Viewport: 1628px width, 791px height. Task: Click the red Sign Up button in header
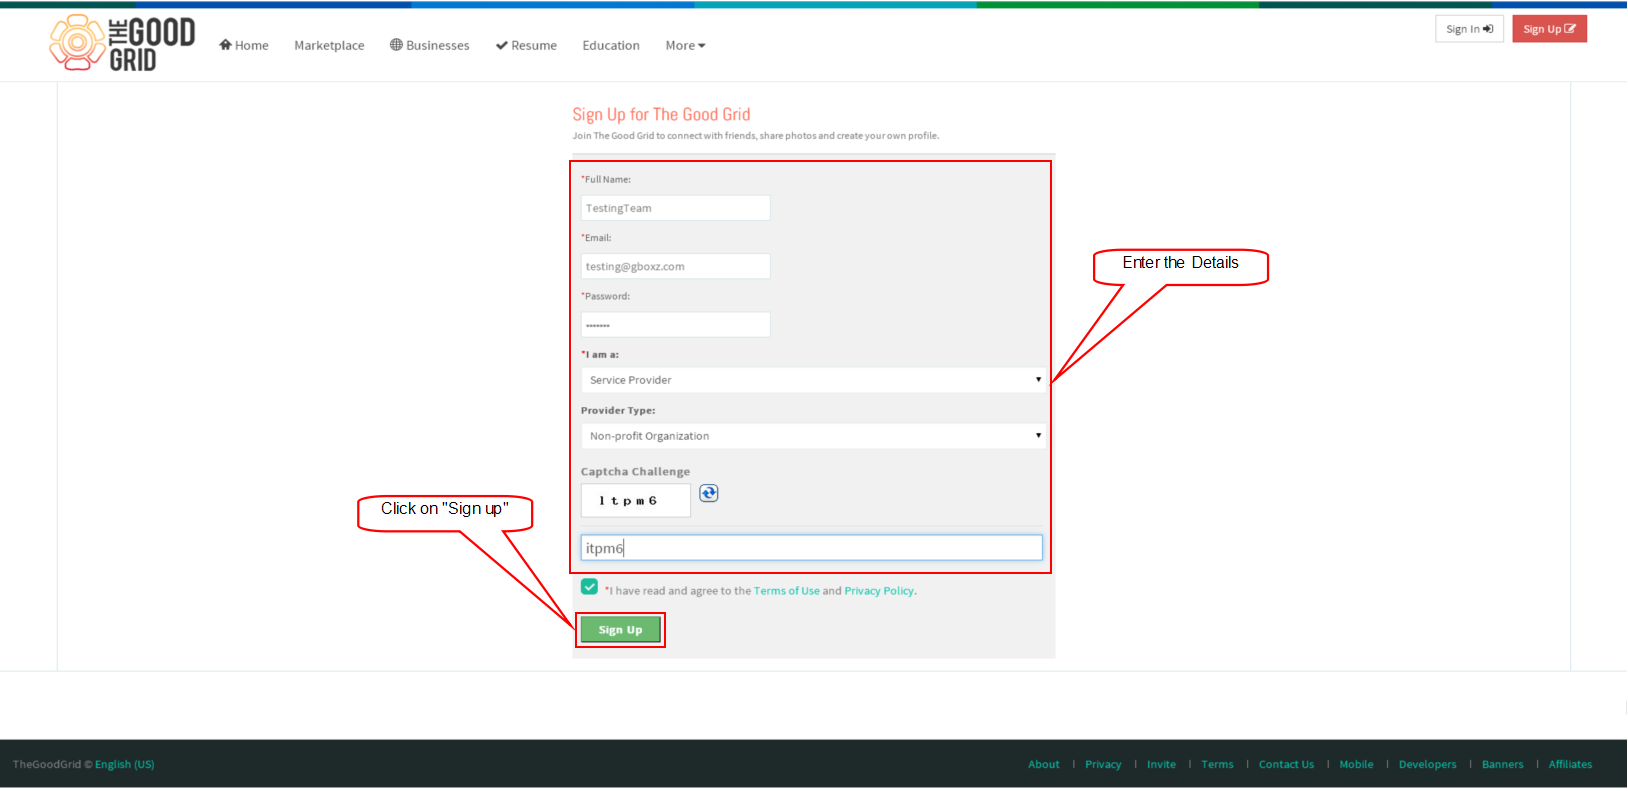point(1549,29)
